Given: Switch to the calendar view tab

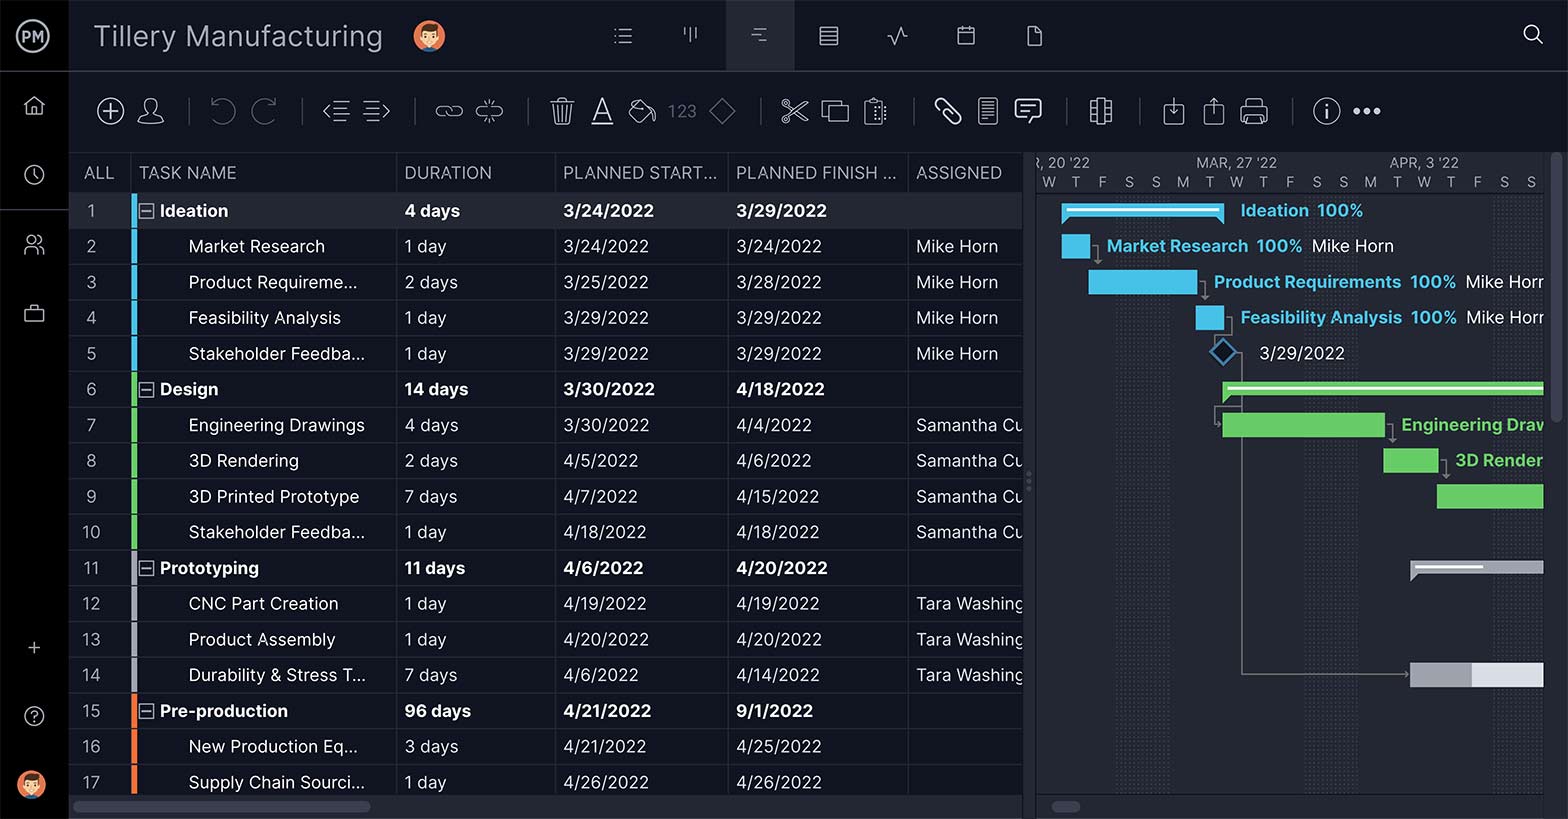Looking at the screenshot, I should click(966, 36).
